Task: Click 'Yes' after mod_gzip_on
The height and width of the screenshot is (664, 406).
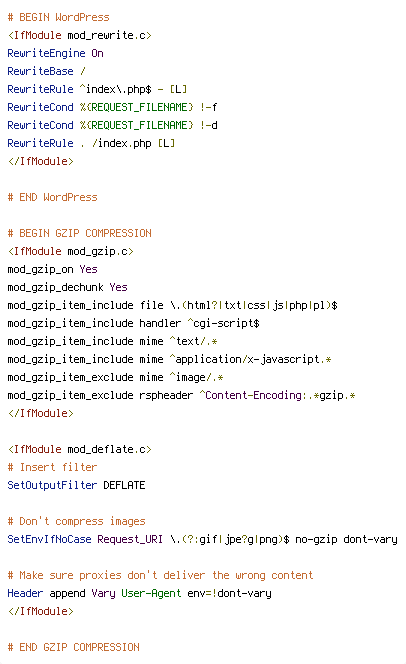Action: (x=88, y=269)
